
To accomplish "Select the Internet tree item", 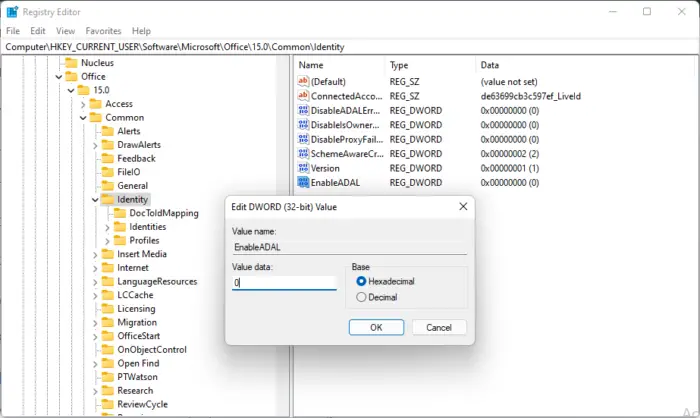I will (133, 268).
